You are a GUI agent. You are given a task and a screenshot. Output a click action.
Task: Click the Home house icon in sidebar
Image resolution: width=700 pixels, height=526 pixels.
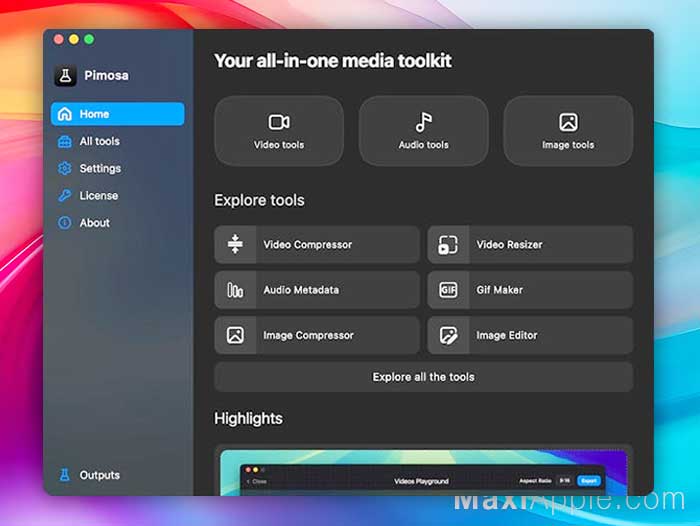pyautogui.click(x=65, y=114)
